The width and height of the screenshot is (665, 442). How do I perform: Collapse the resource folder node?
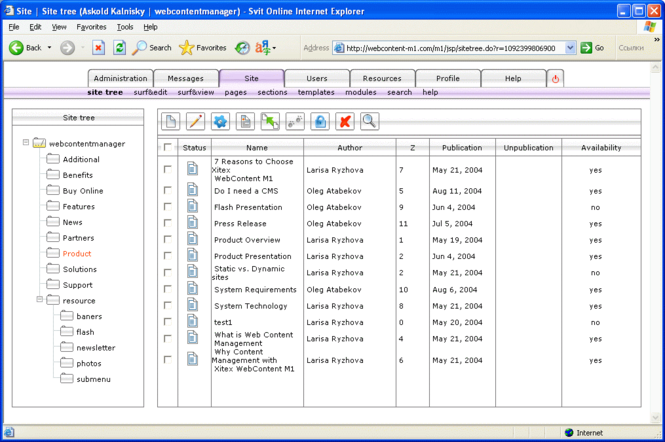(39, 299)
